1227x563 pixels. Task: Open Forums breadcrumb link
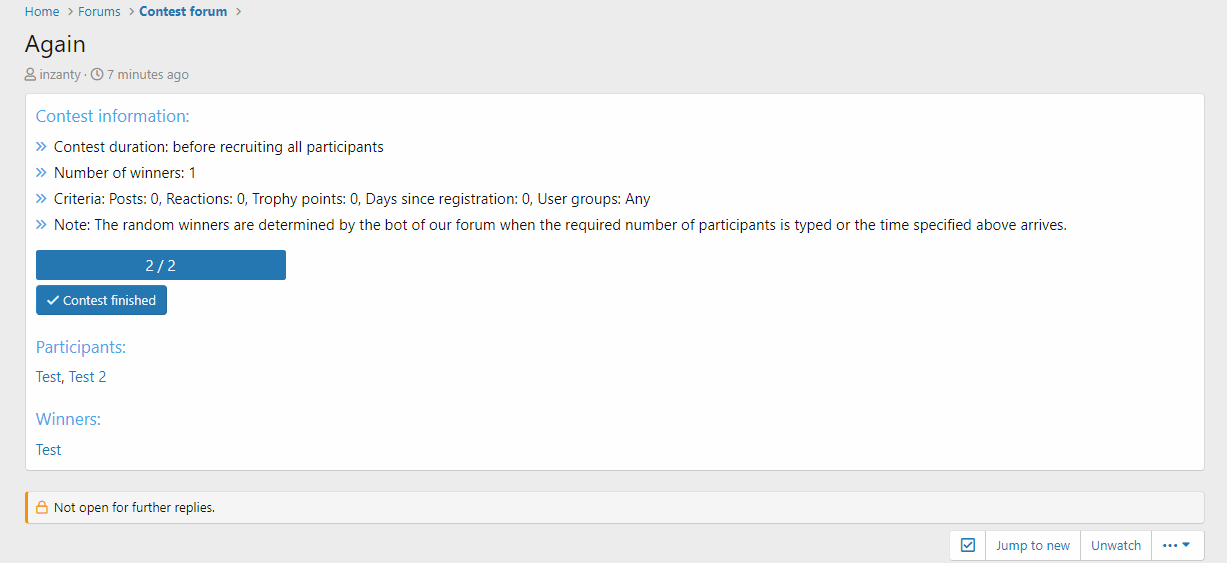click(x=99, y=12)
